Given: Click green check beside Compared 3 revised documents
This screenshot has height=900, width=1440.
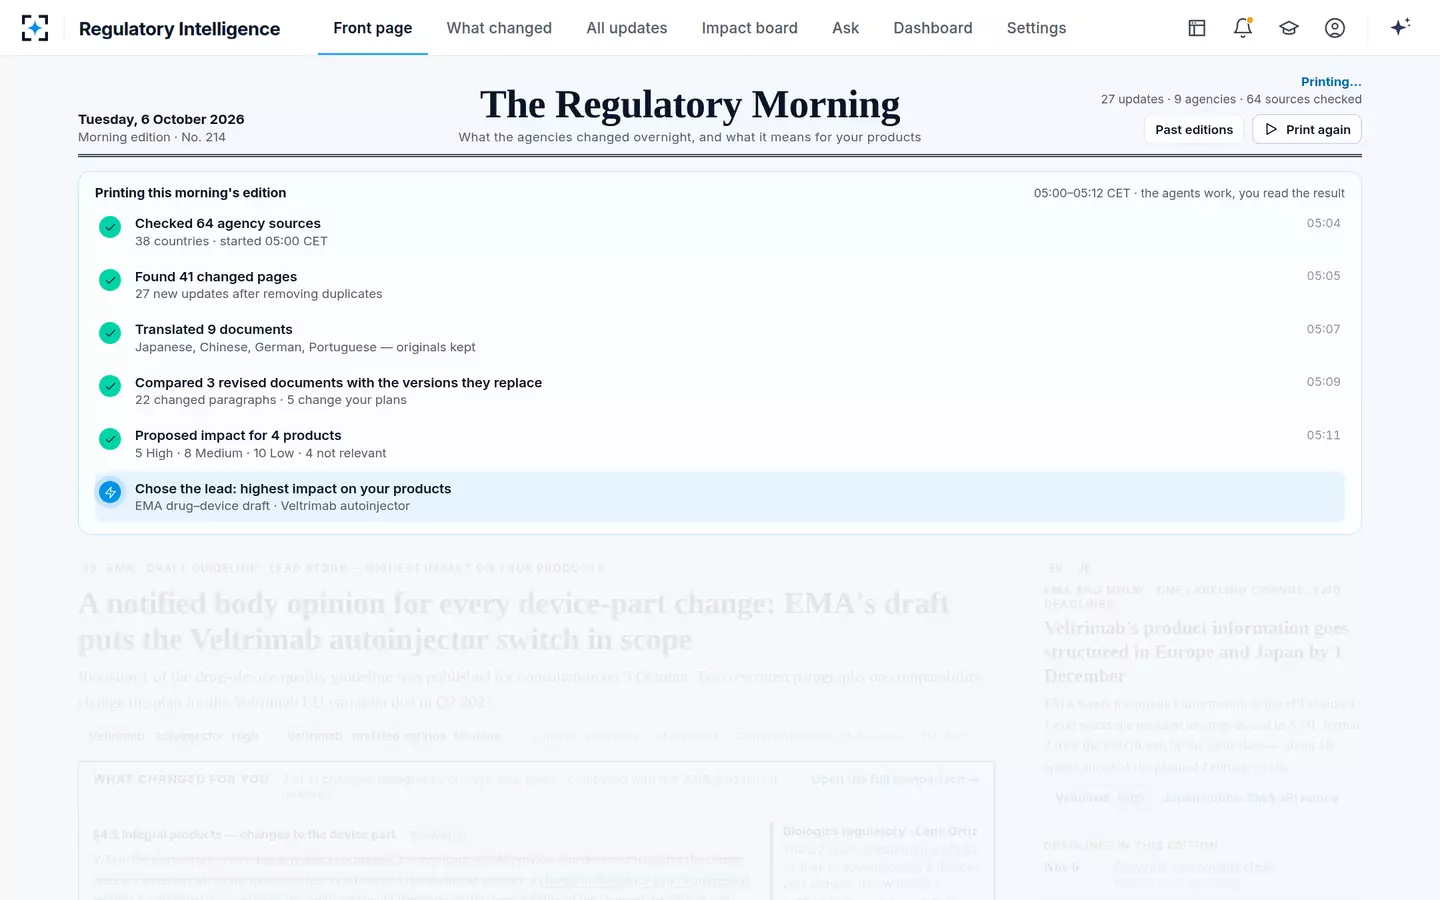Looking at the screenshot, I should coord(110,386).
